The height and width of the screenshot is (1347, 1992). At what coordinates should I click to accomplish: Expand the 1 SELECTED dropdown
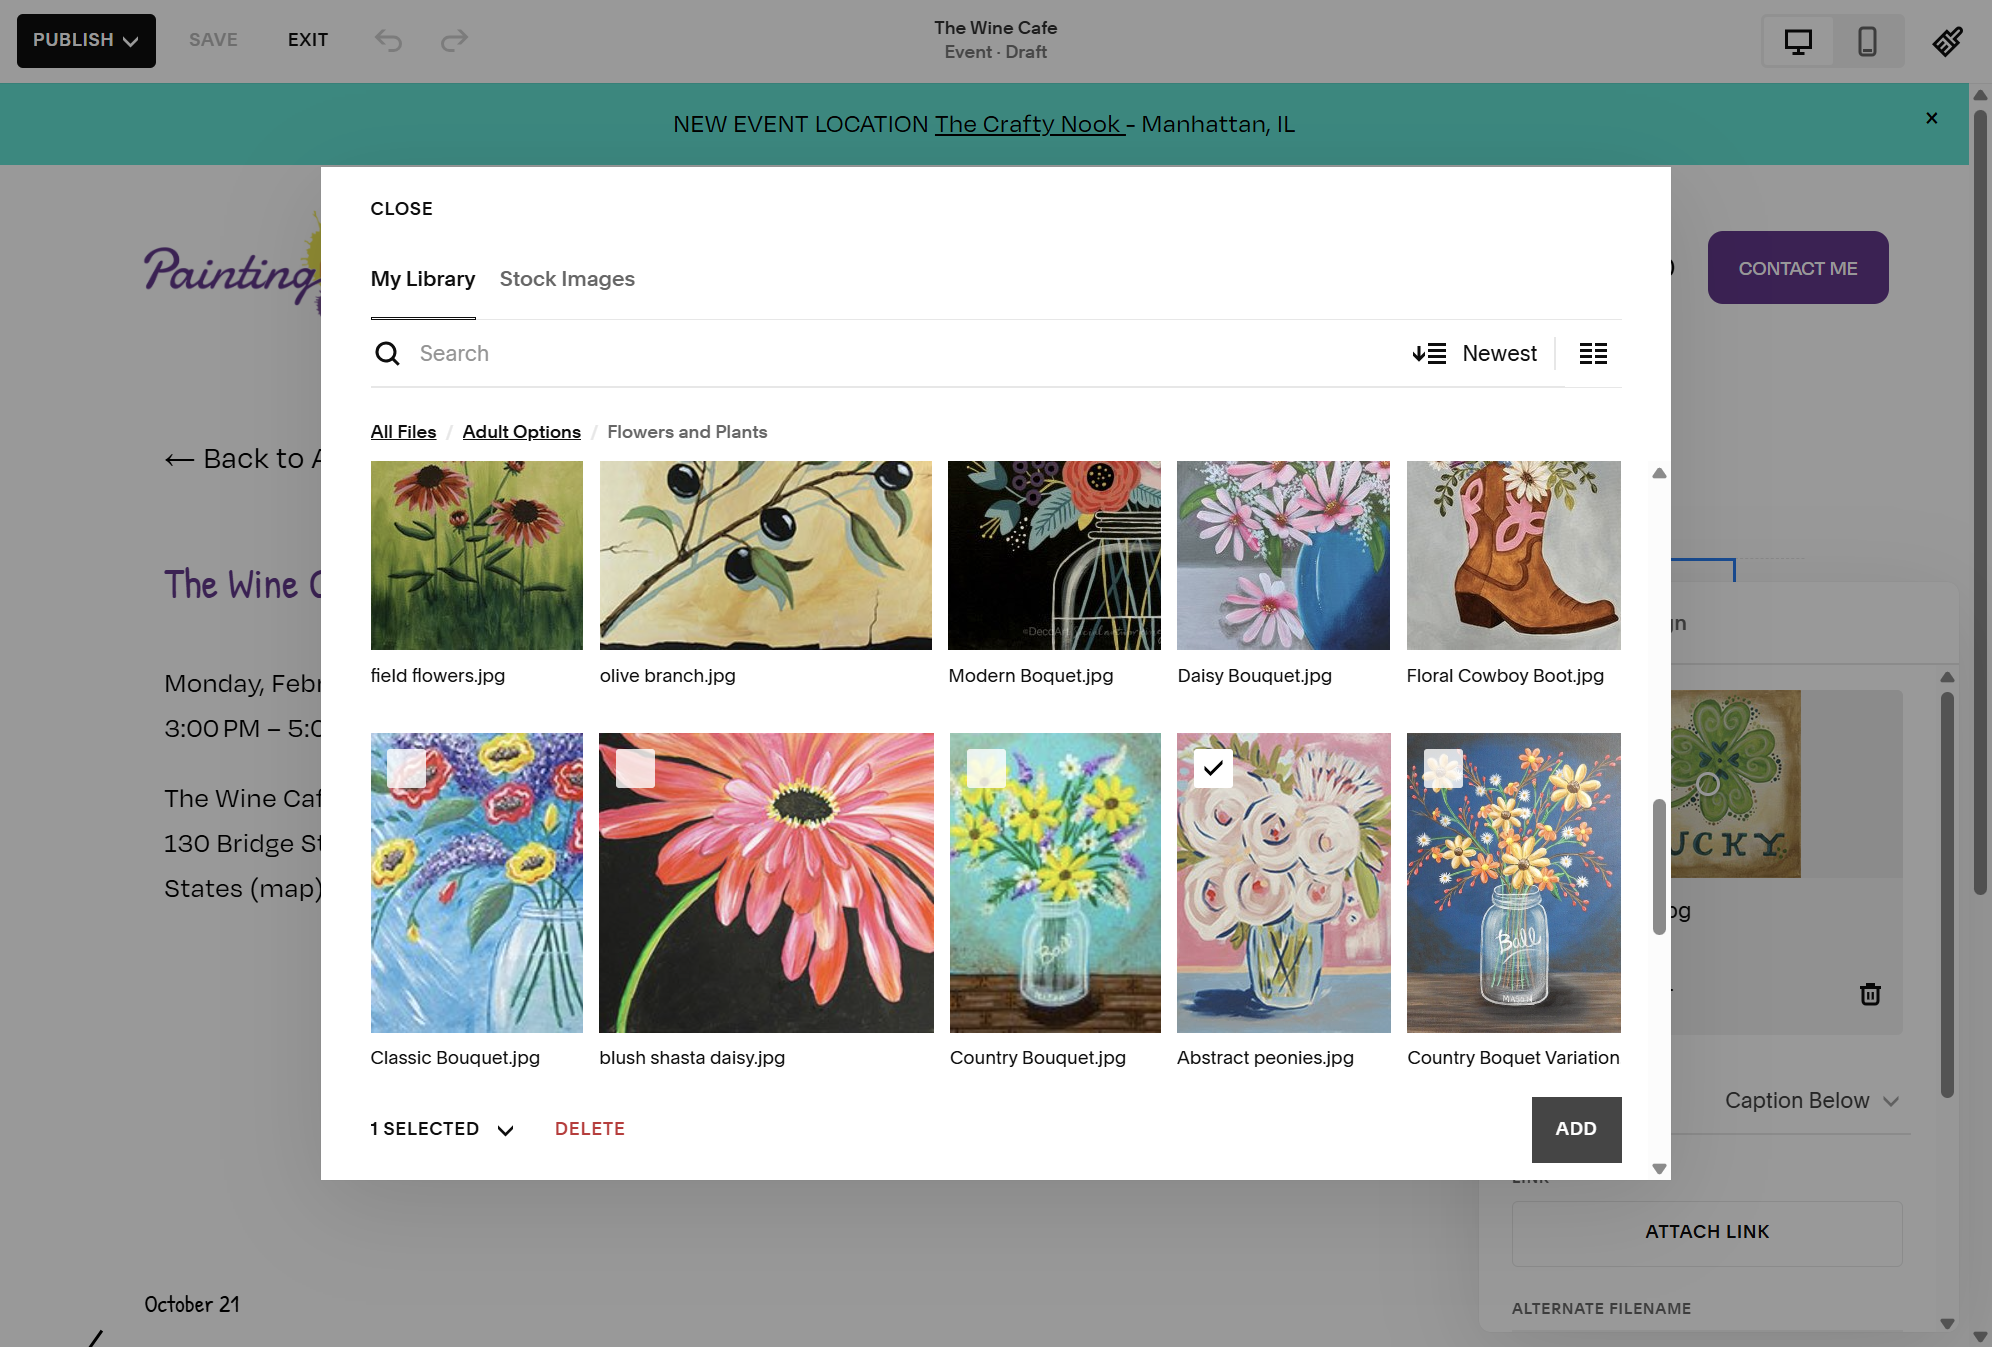pos(442,1129)
